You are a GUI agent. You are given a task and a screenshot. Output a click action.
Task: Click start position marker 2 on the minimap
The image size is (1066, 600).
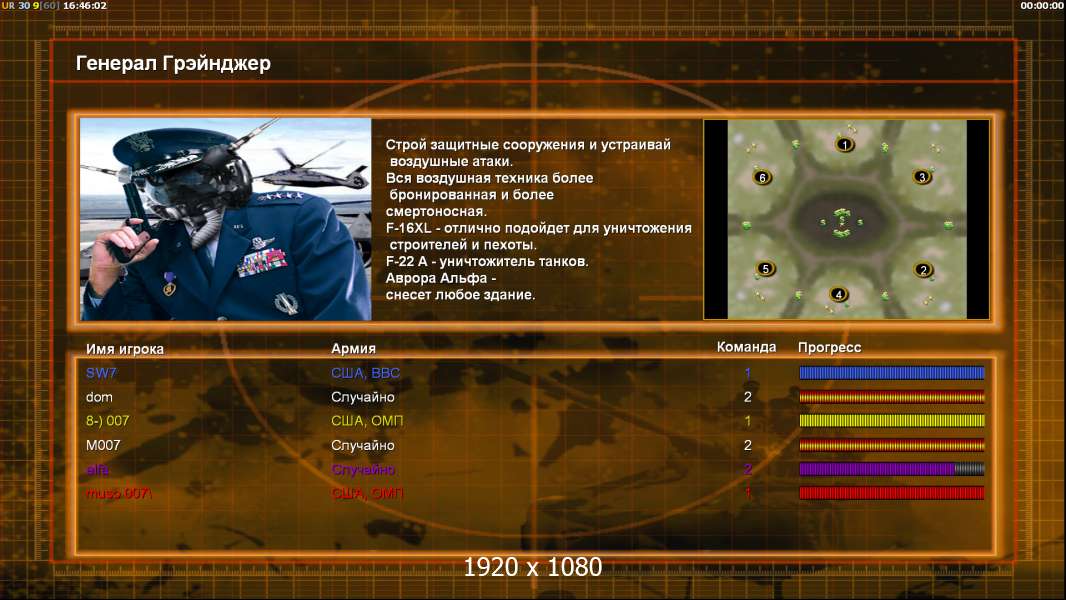click(x=923, y=270)
